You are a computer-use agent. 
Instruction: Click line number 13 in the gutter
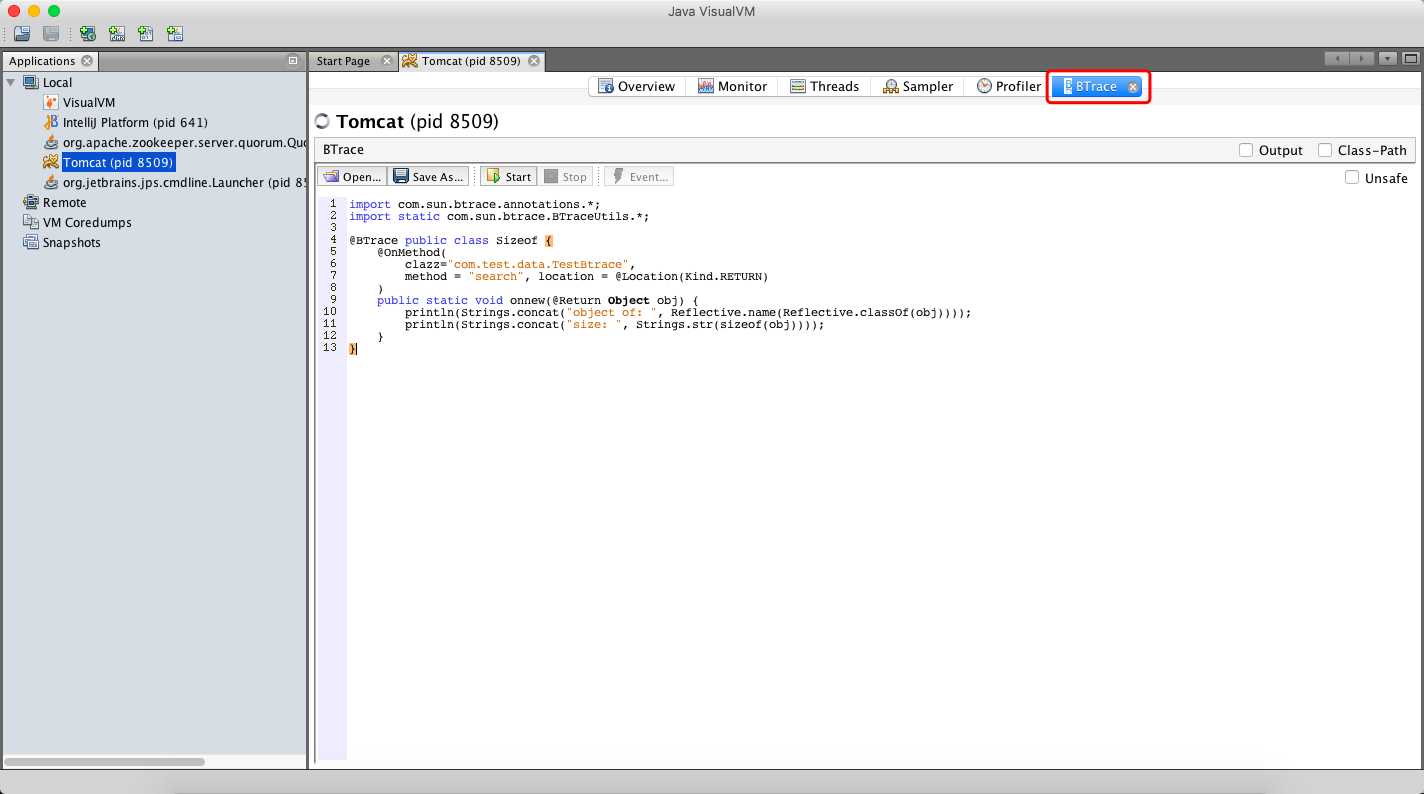330,348
